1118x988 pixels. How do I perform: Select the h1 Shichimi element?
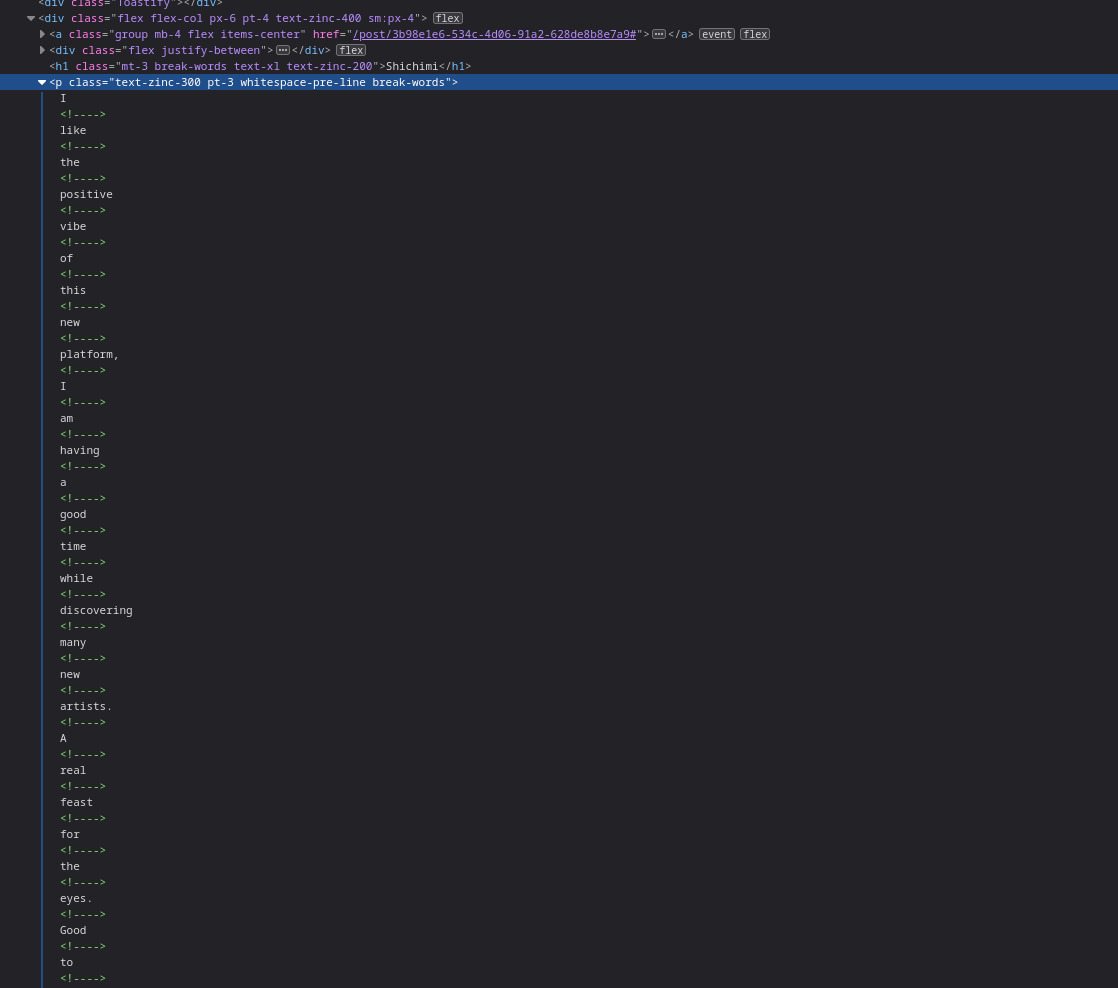pyautogui.click(x=260, y=66)
